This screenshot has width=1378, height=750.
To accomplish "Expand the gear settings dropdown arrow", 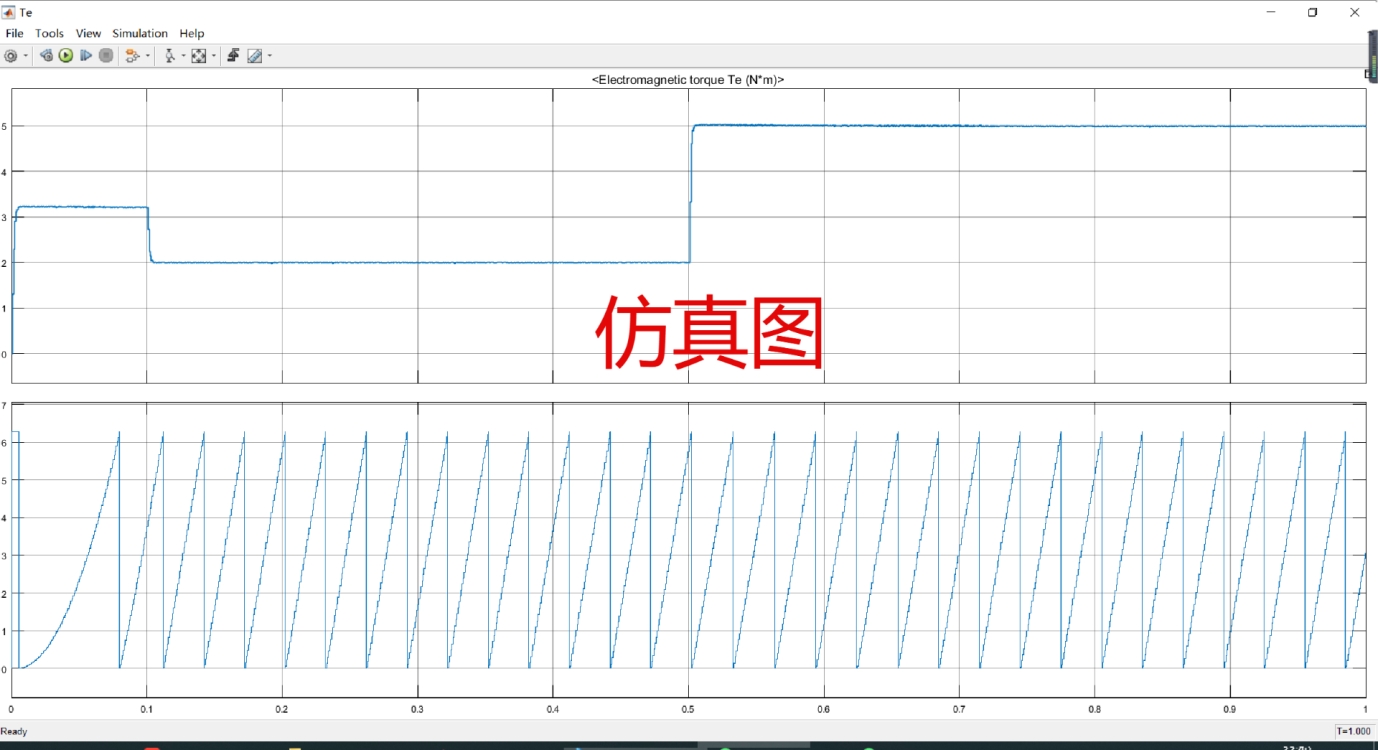I will (x=25, y=55).
